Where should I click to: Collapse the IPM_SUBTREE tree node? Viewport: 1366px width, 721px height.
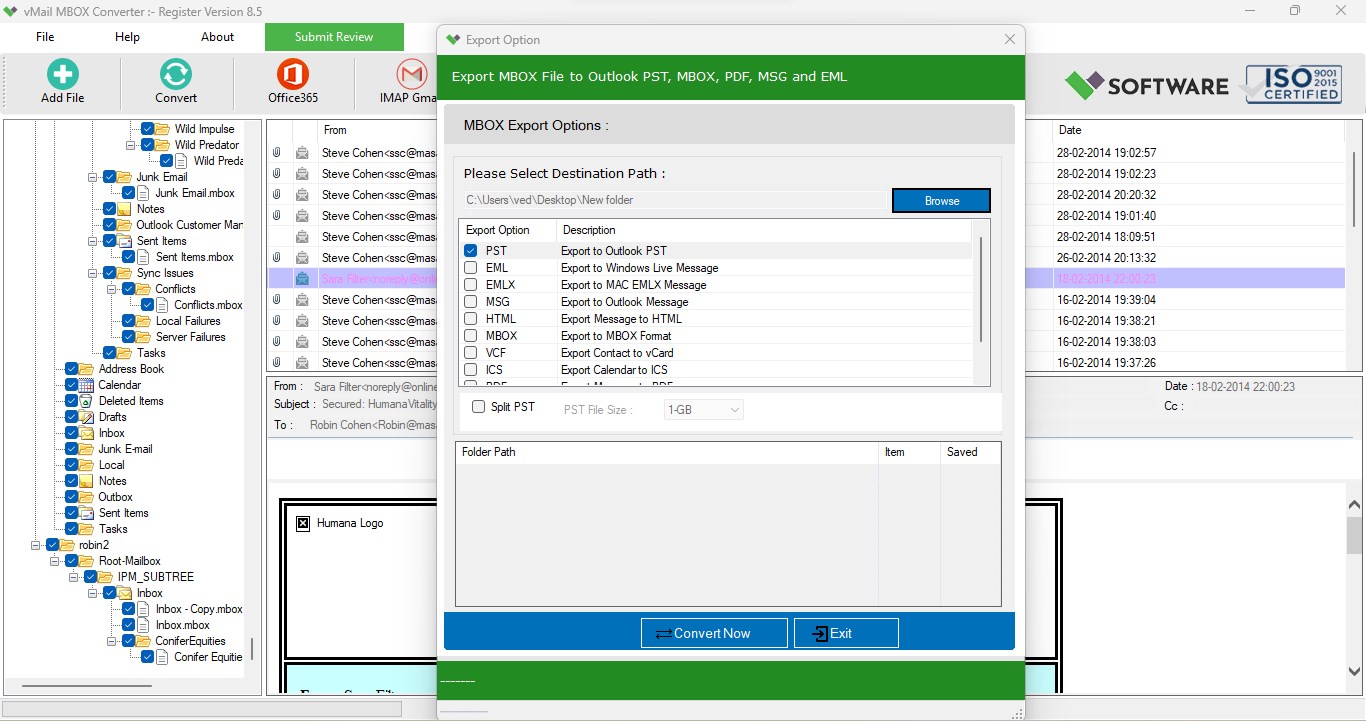[73, 577]
